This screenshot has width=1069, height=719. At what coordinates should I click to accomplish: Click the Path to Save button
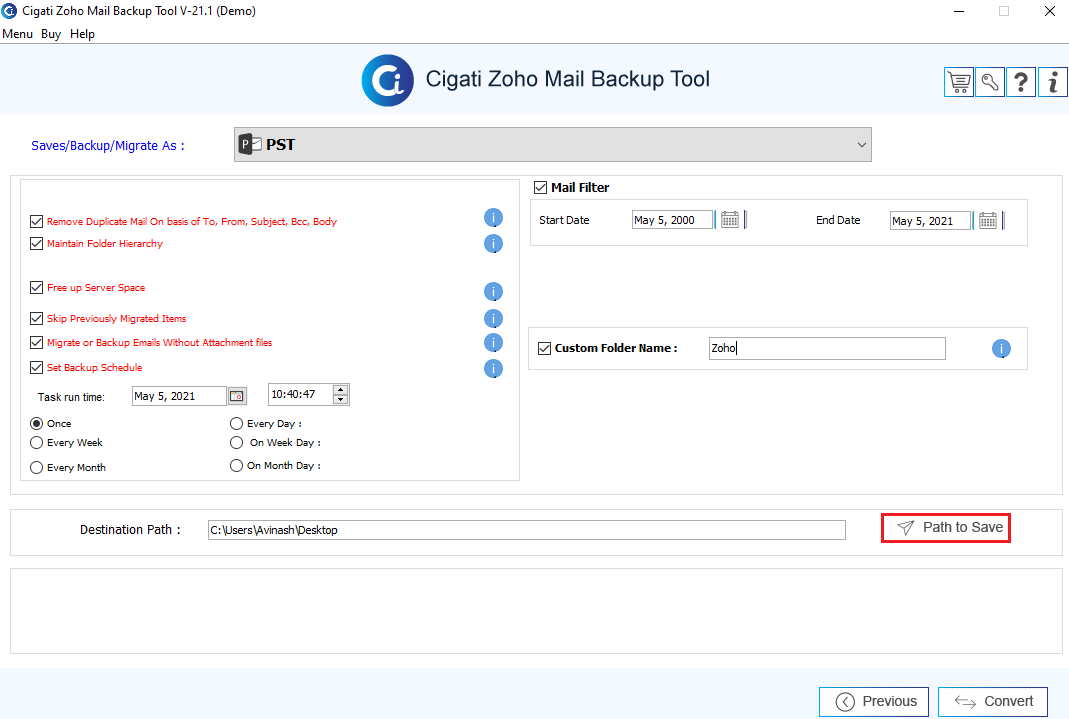tap(946, 528)
